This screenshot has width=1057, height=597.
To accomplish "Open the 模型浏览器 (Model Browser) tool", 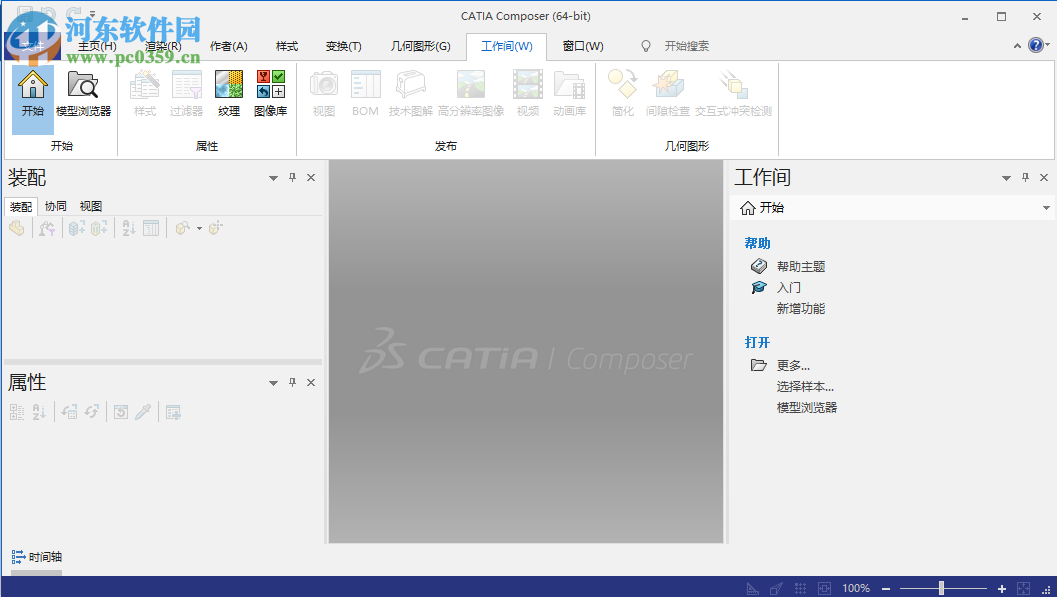I will (x=83, y=93).
